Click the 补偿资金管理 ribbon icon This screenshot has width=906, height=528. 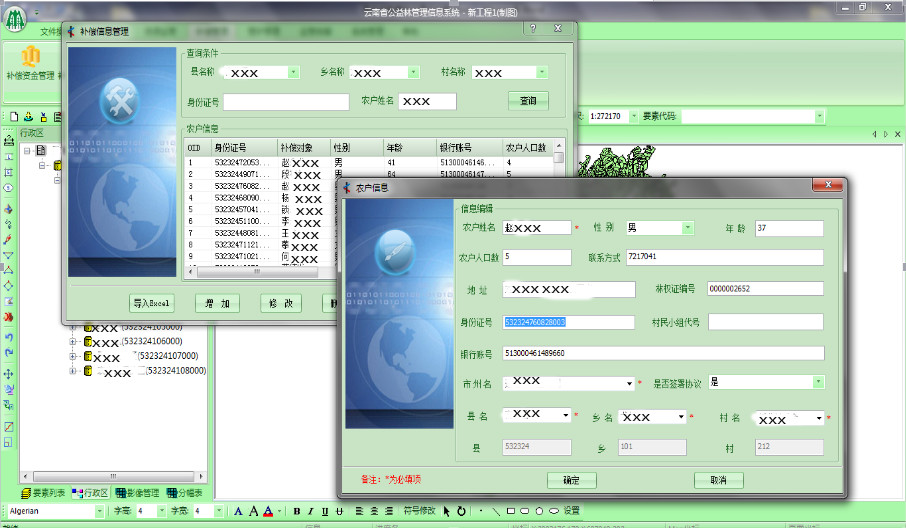coord(30,62)
